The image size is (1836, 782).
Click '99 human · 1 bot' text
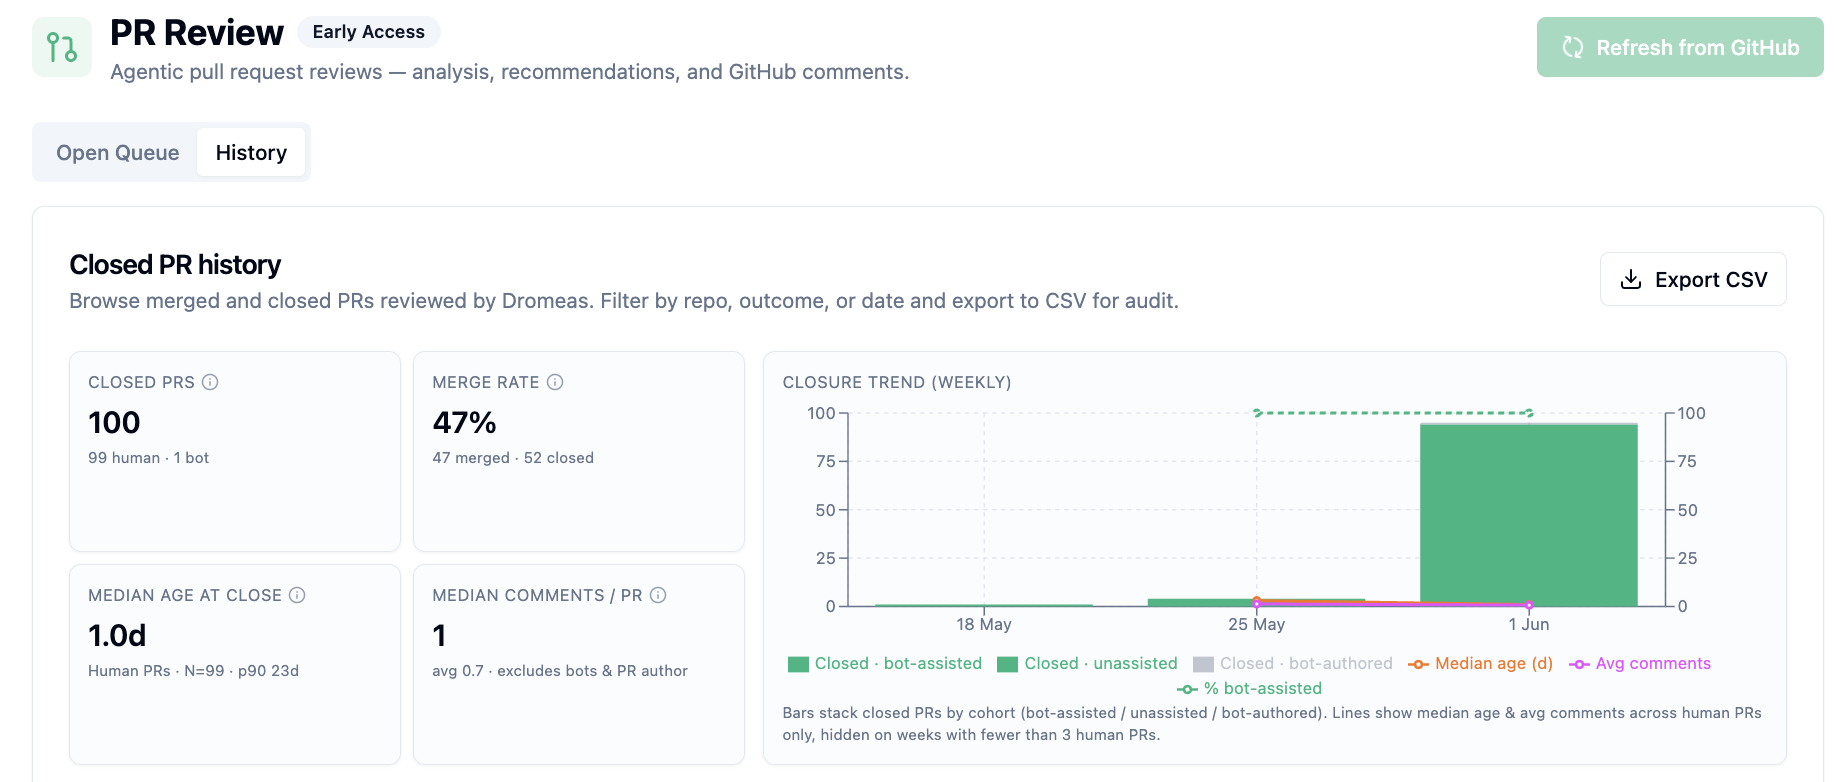click(x=148, y=458)
